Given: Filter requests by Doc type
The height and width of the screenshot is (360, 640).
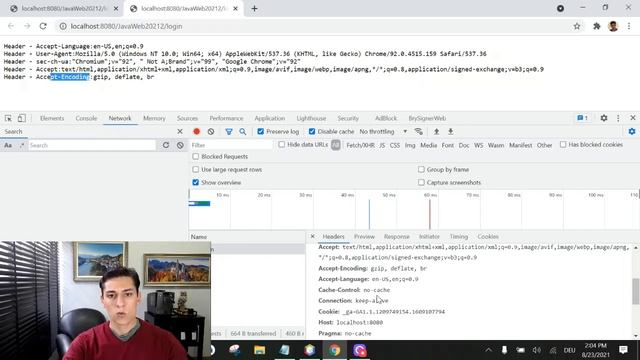Looking at the screenshot, I should coord(464,145).
